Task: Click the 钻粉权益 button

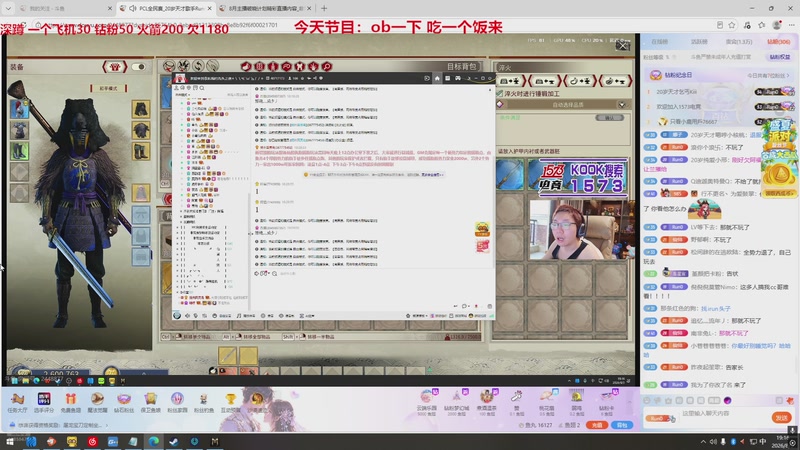Action: [x=780, y=57]
